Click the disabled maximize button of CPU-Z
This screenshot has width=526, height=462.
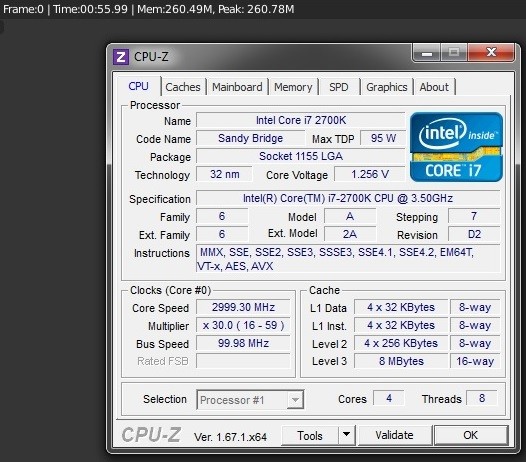pyautogui.click(x=454, y=52)
